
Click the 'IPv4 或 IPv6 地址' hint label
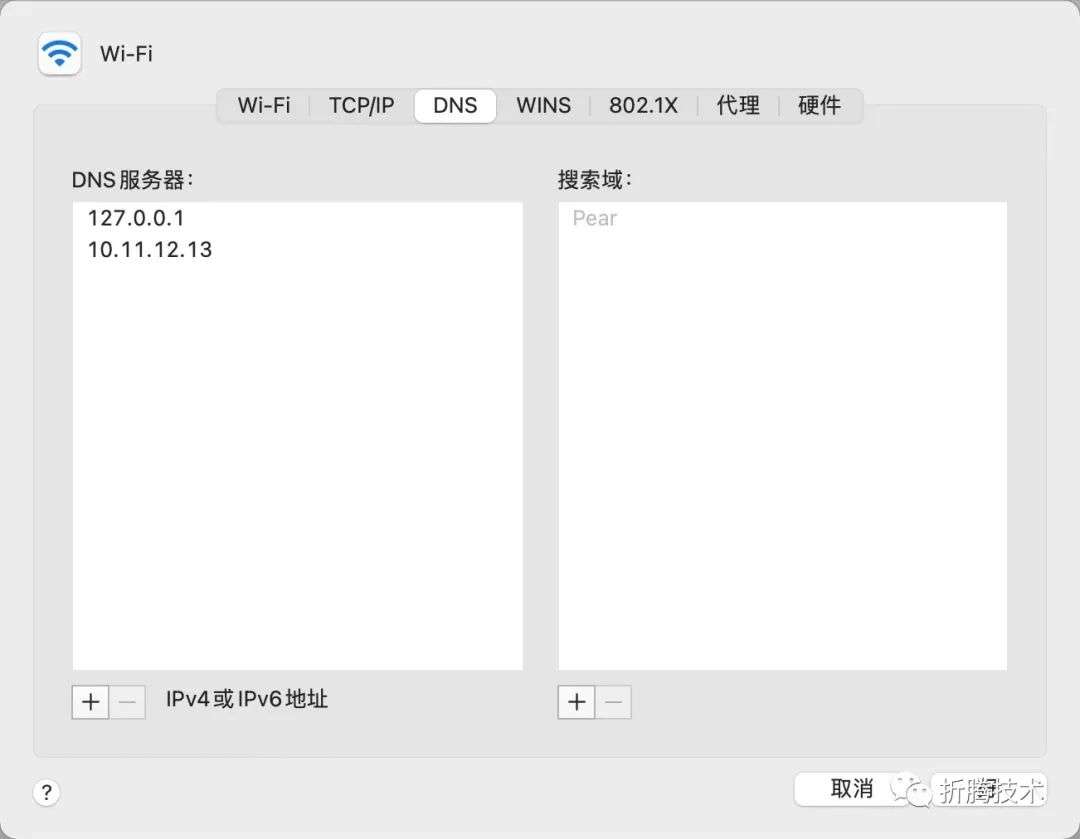(247, 699)
